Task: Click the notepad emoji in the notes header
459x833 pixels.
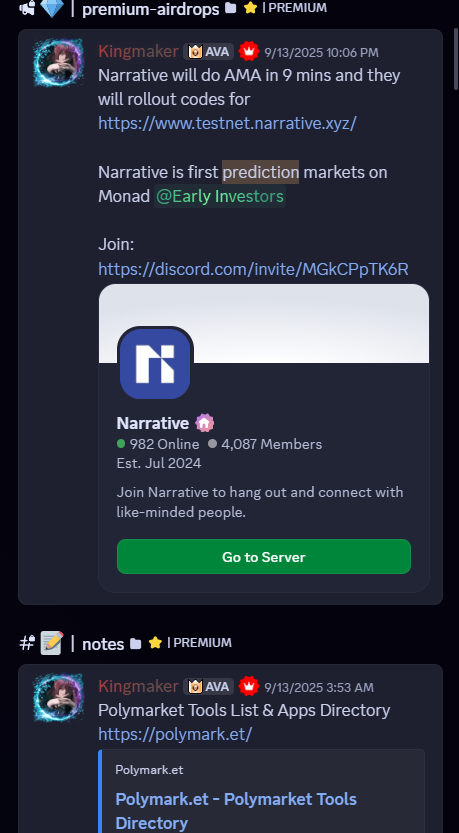Action: 52,643
